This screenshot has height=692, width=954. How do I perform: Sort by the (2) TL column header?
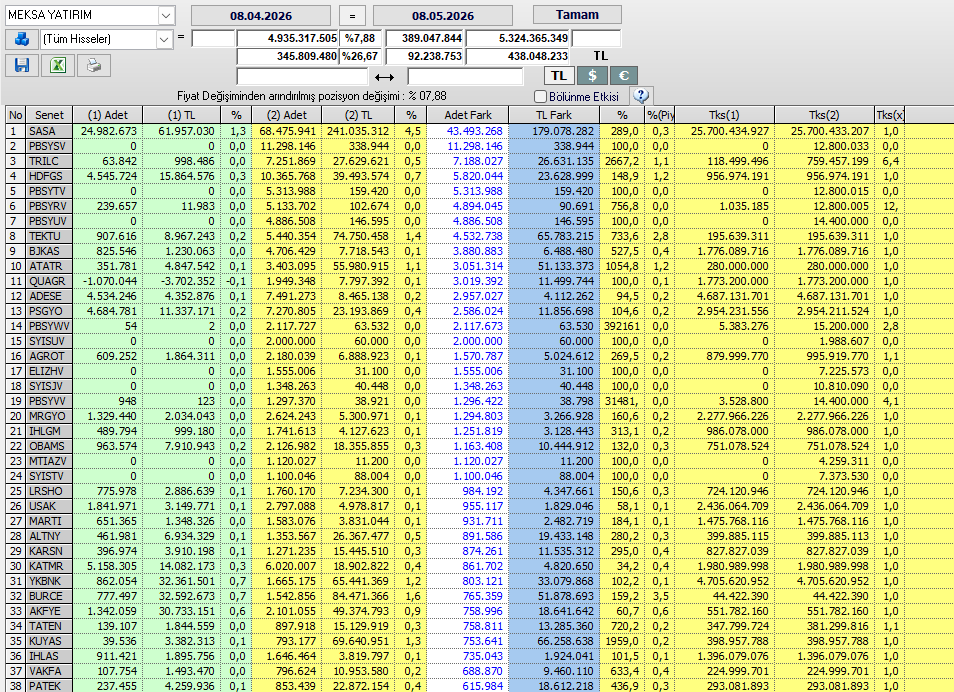[359, 114]
